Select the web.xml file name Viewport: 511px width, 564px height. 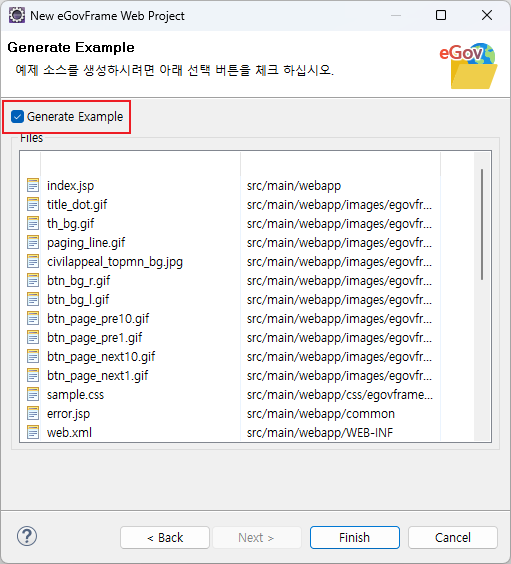pos(69,432)
